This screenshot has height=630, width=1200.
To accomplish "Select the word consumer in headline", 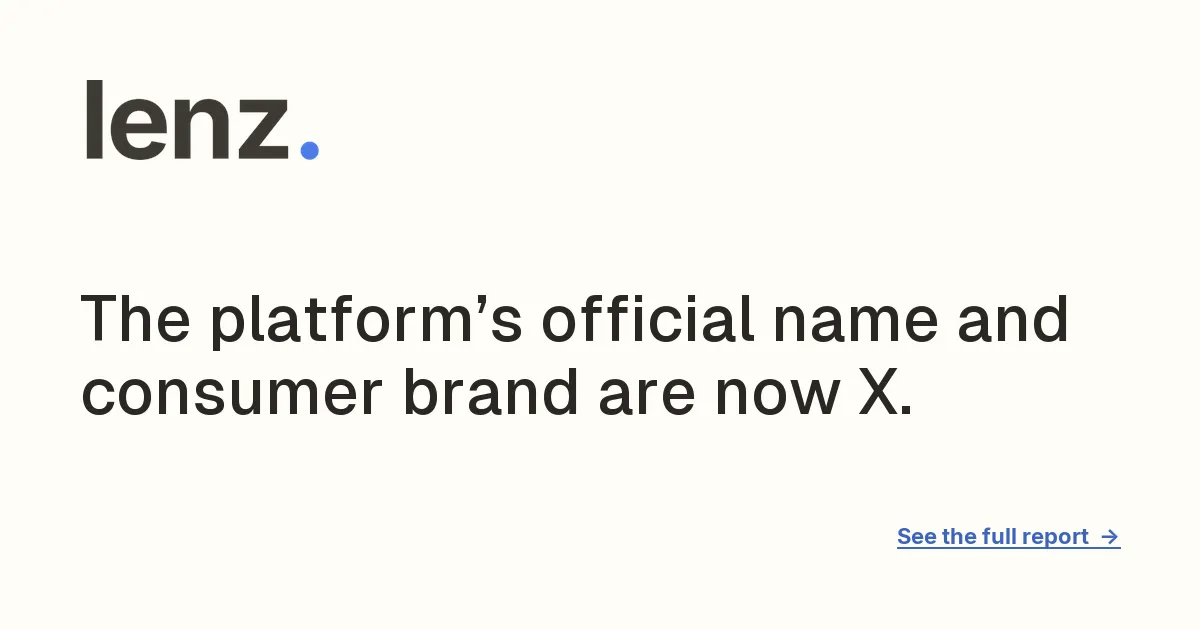I will point(232,398).
